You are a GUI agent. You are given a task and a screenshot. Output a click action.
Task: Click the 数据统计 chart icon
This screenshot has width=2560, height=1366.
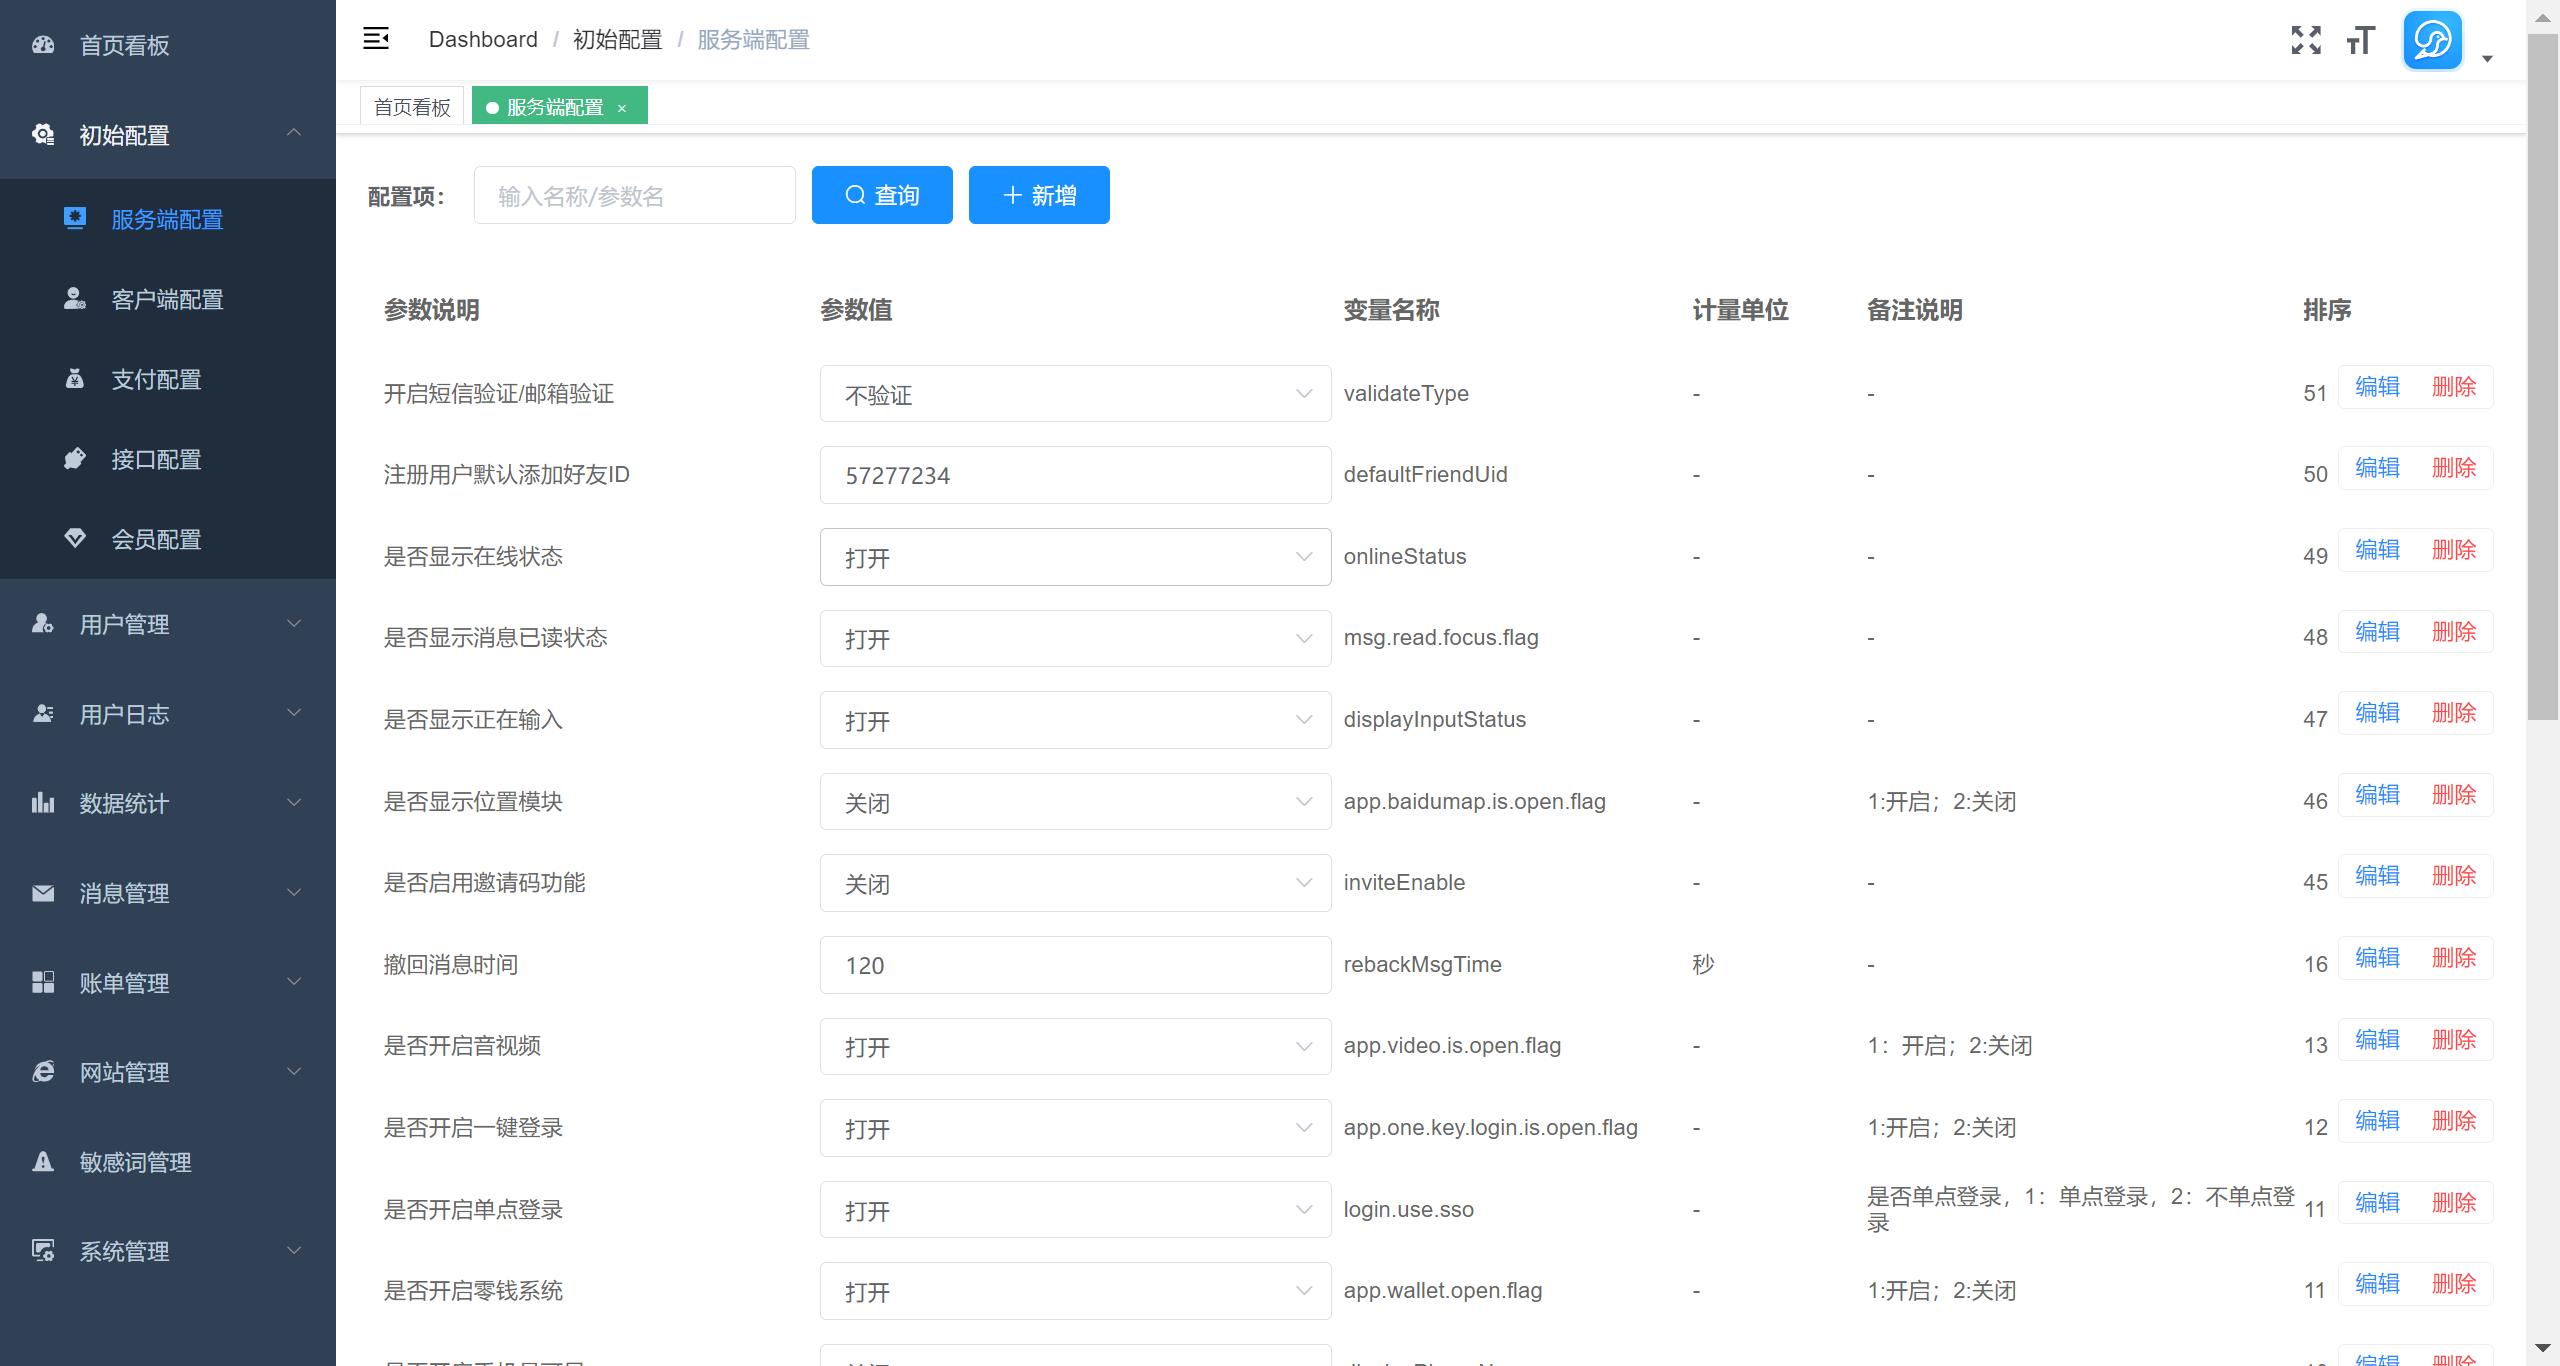[43, 803]
